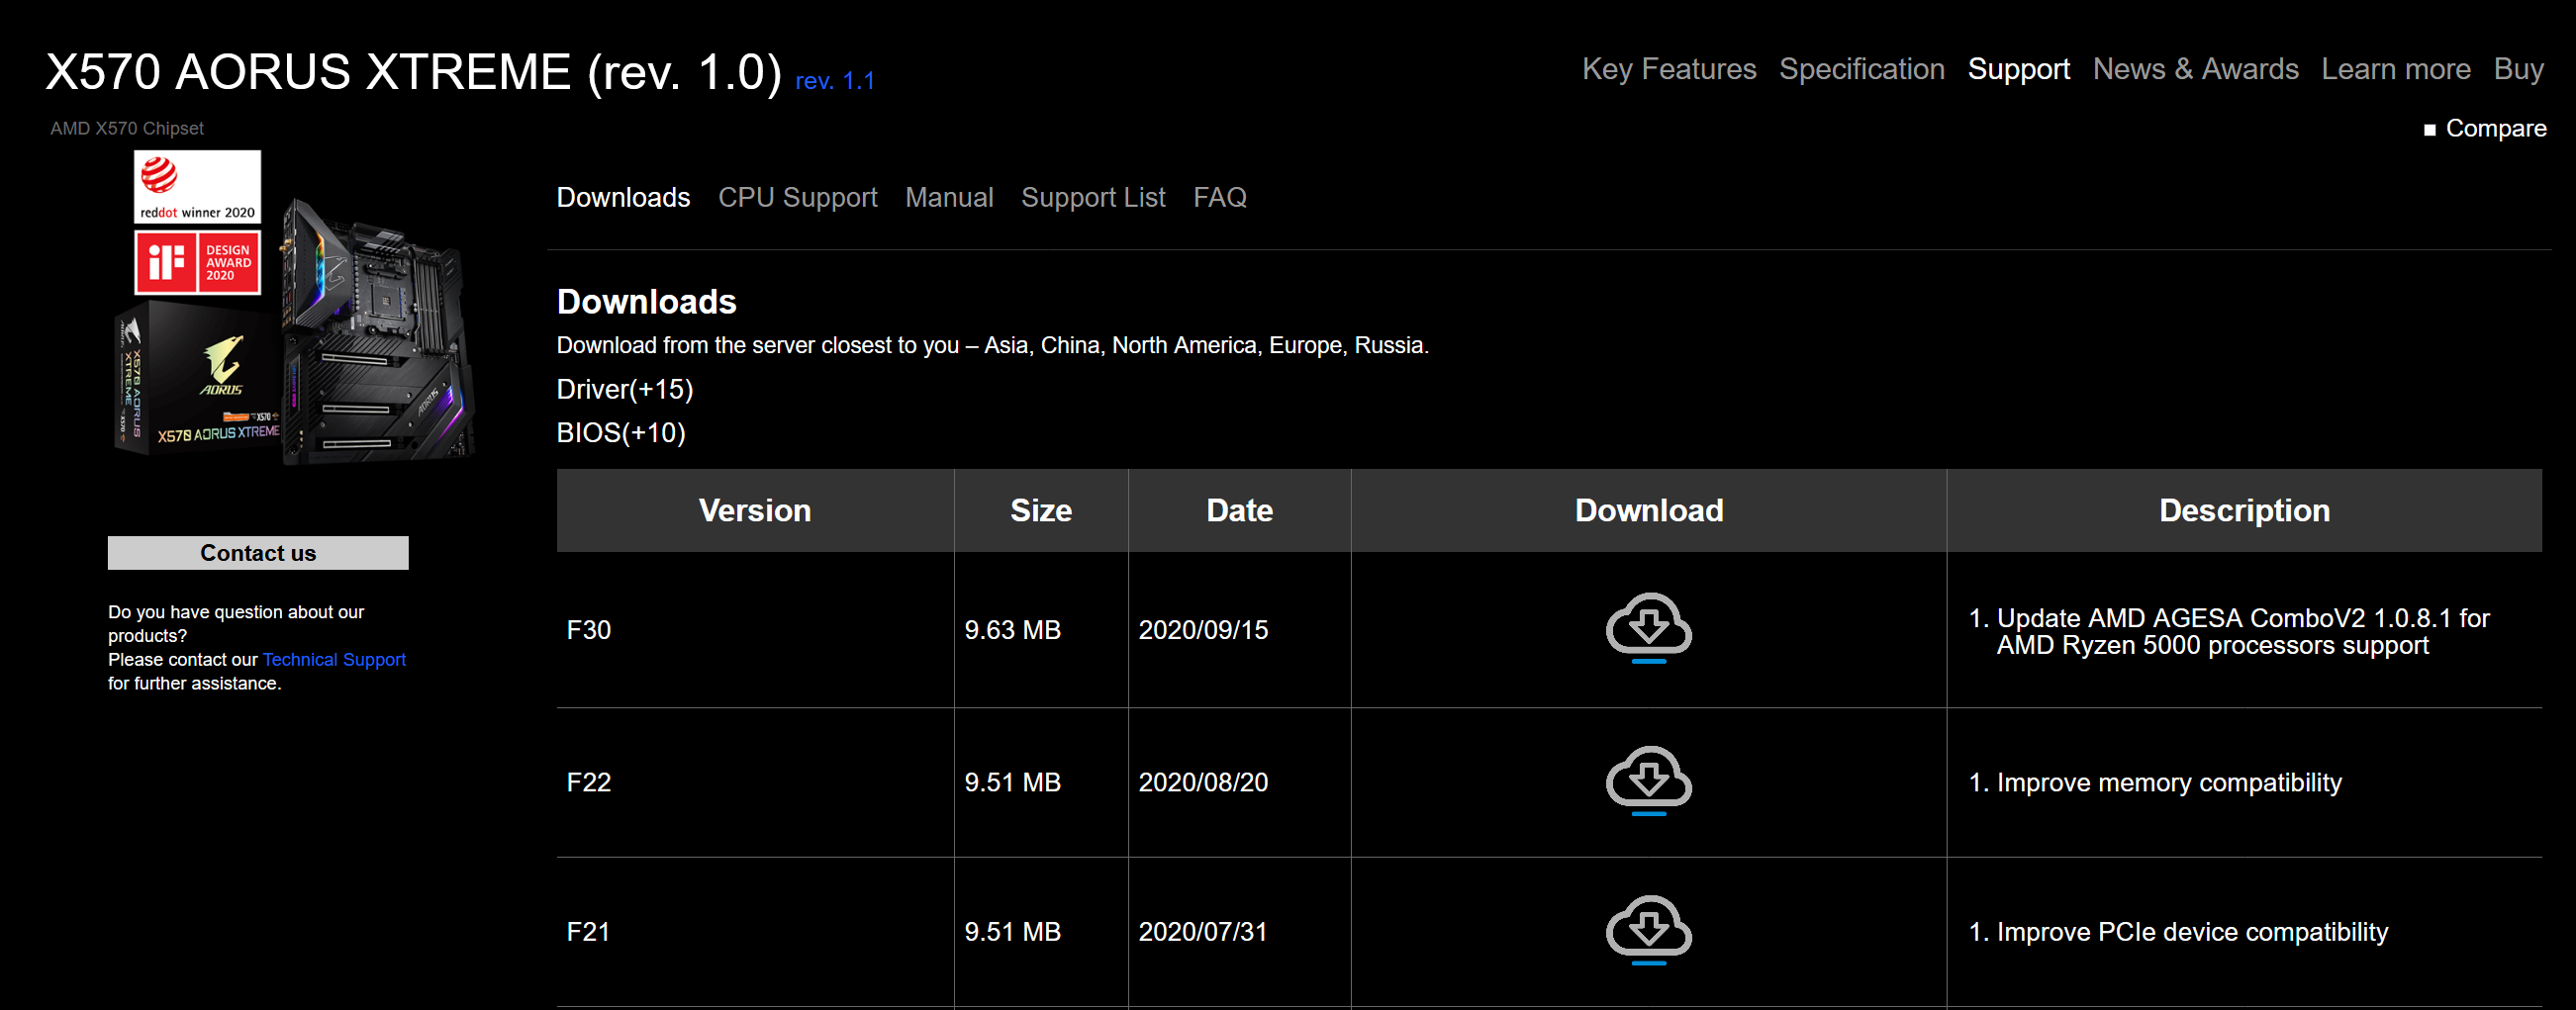Viewport: 2576px width, 1010px height.
Task: Click the iF Design Award 2020 badge
Action: pyautogui.click(x=197, y=262)
